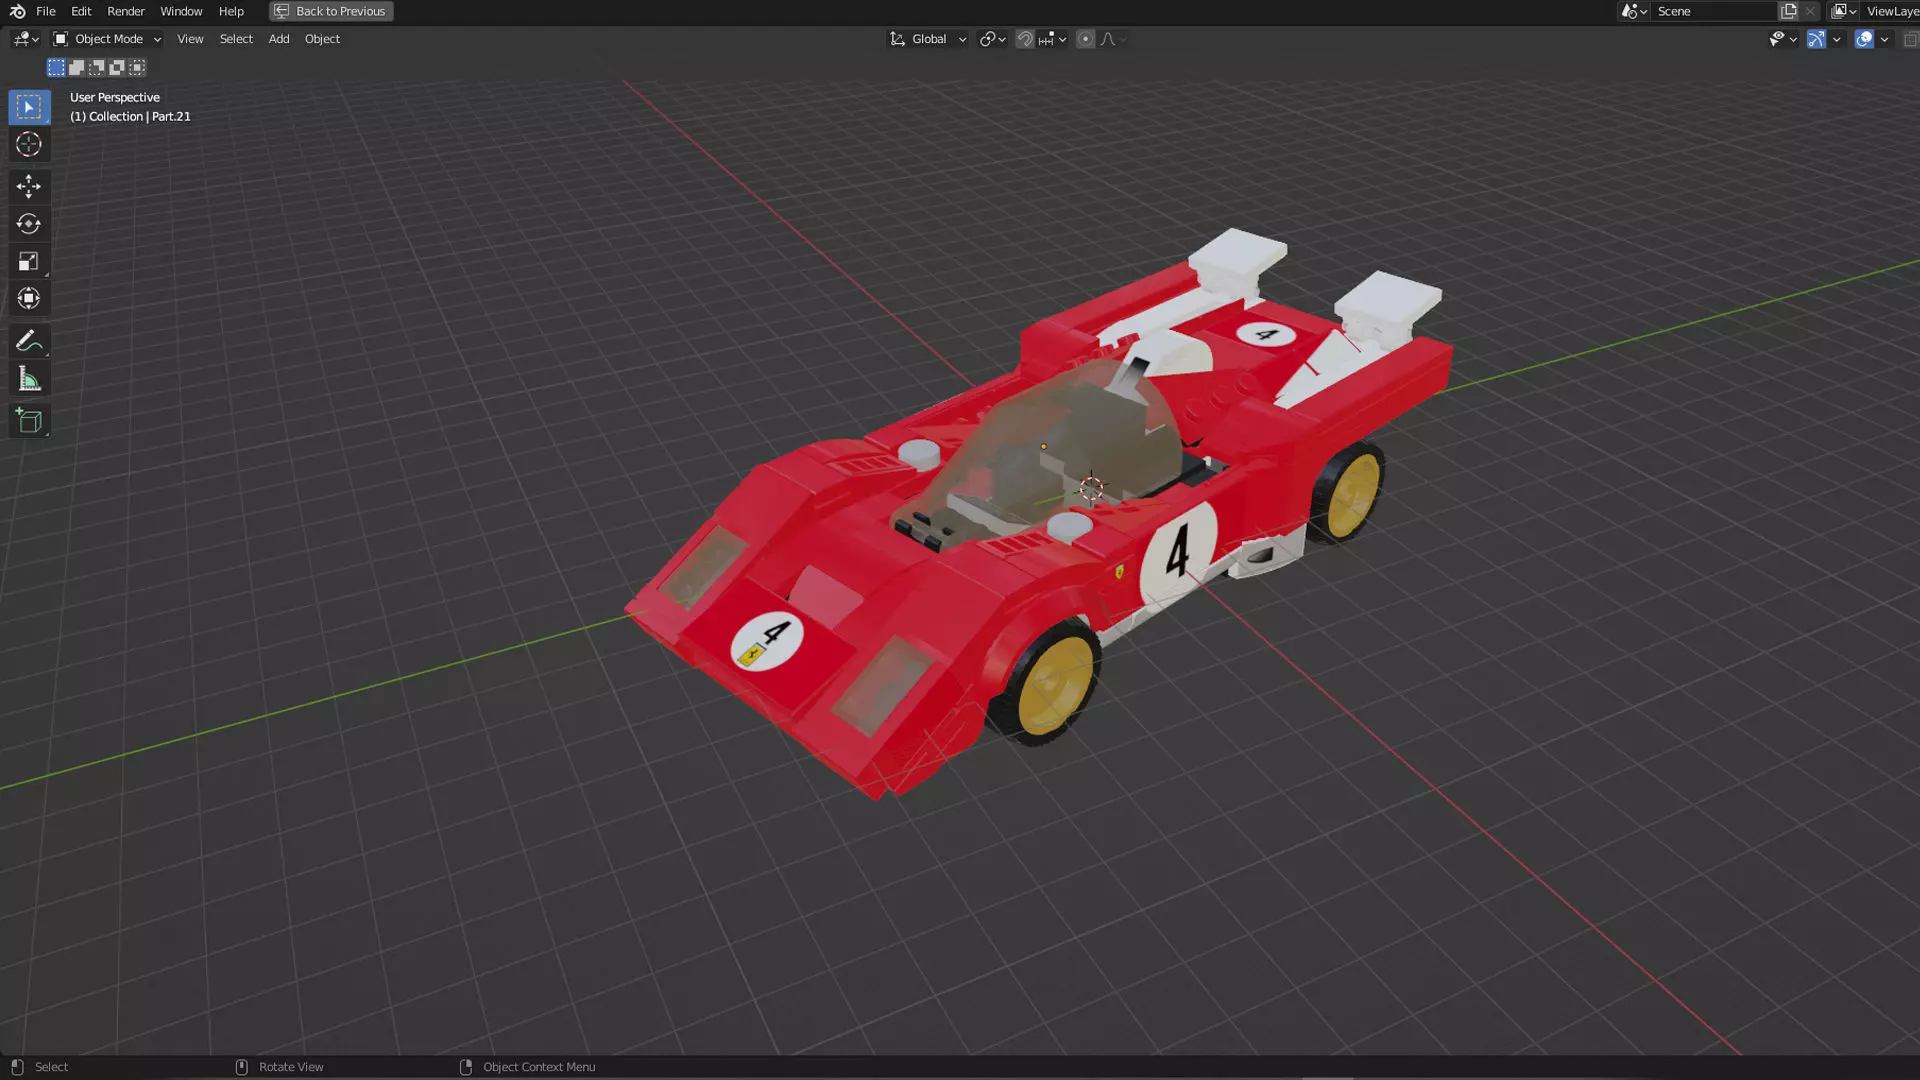Open the viewport Select menu
Image resolution: width=1920 pixels, height=1080 pixels.
click(236, 39)
